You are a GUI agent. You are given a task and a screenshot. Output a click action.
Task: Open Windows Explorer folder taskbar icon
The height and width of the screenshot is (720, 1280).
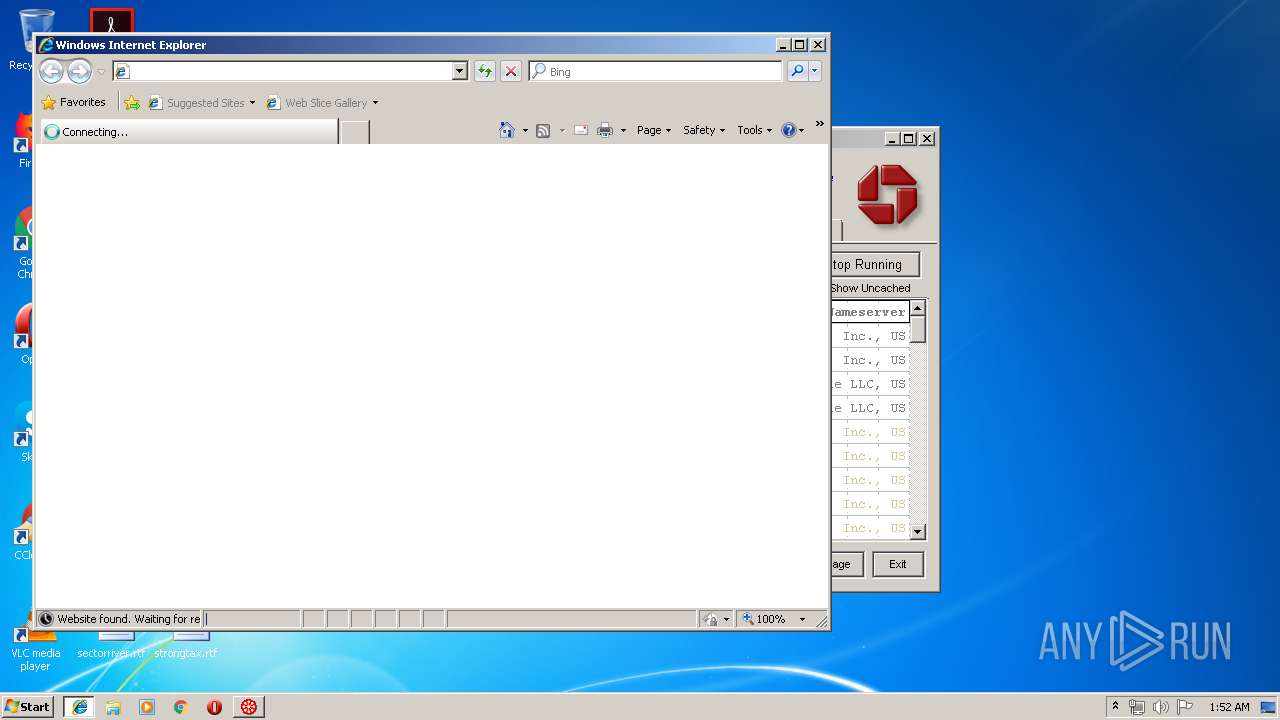tap(113, 706)
